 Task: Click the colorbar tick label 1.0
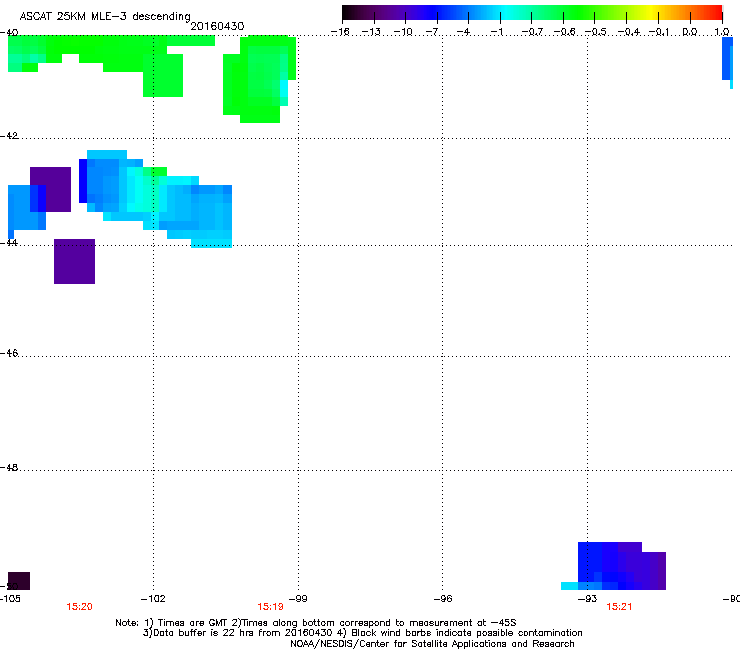(722, 32)
